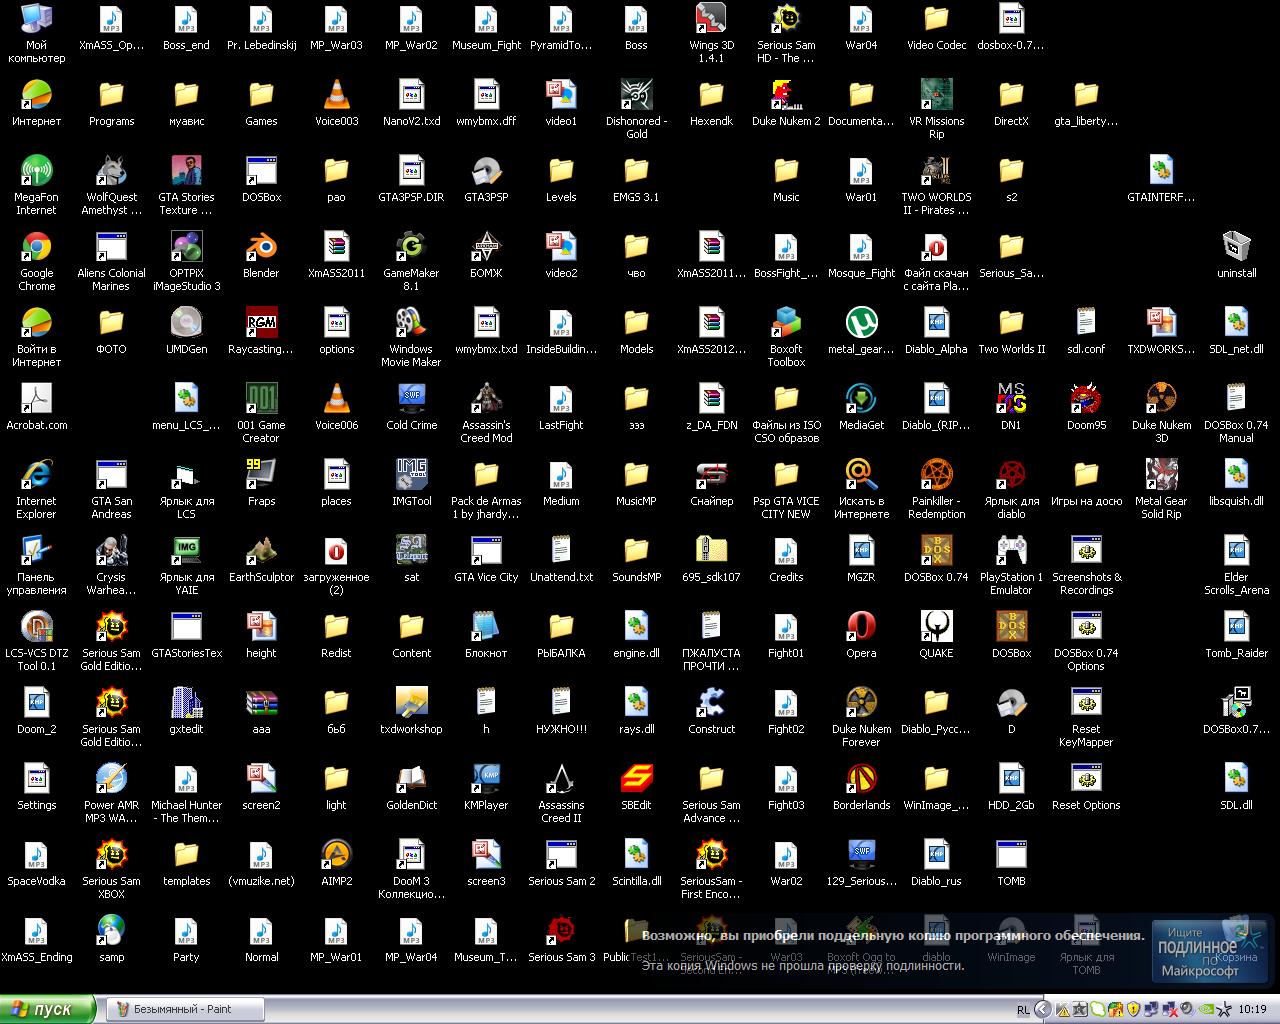The image size is (1280, 1024).
Task: Open the SBEdit icon
Action: point(636,778)
